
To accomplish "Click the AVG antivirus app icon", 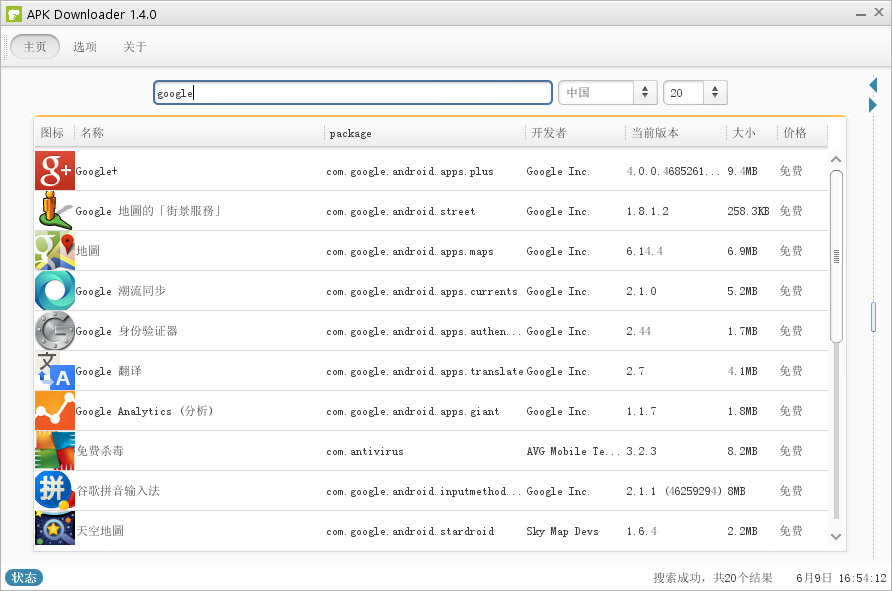I will pos(55,451).
